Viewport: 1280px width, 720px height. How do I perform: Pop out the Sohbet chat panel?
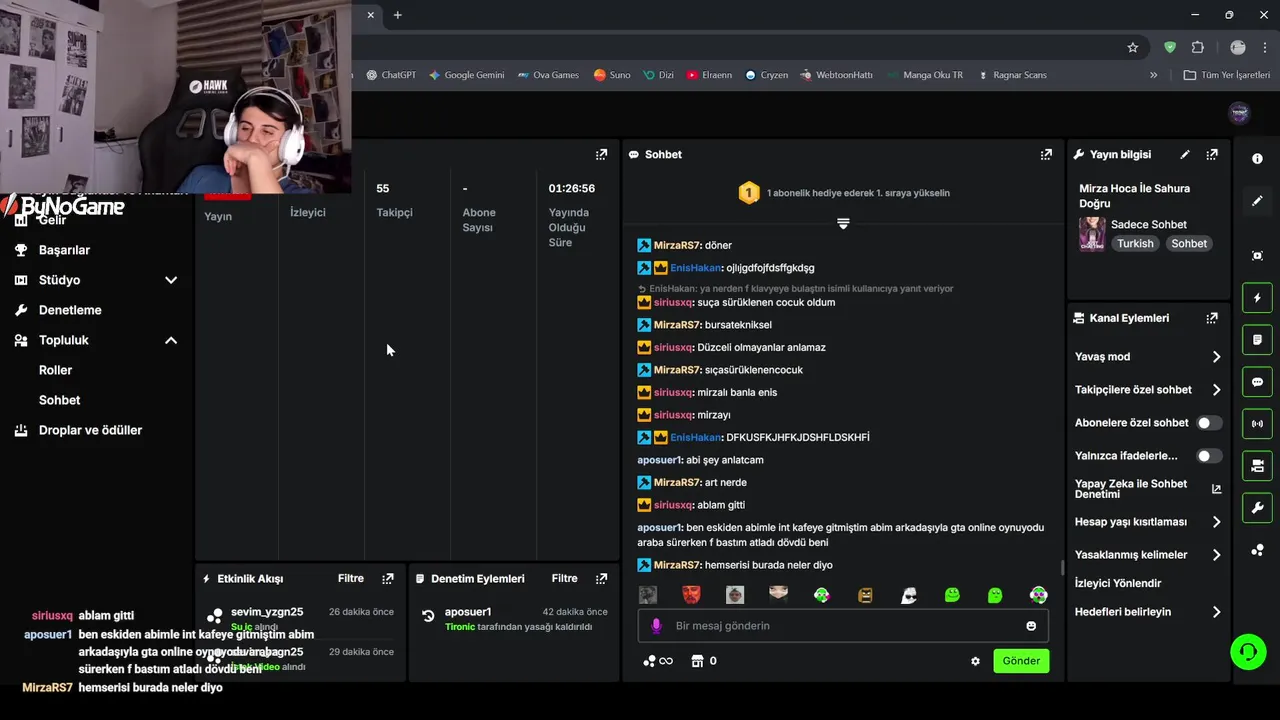pyautogui.click(x=1046, y=154)
